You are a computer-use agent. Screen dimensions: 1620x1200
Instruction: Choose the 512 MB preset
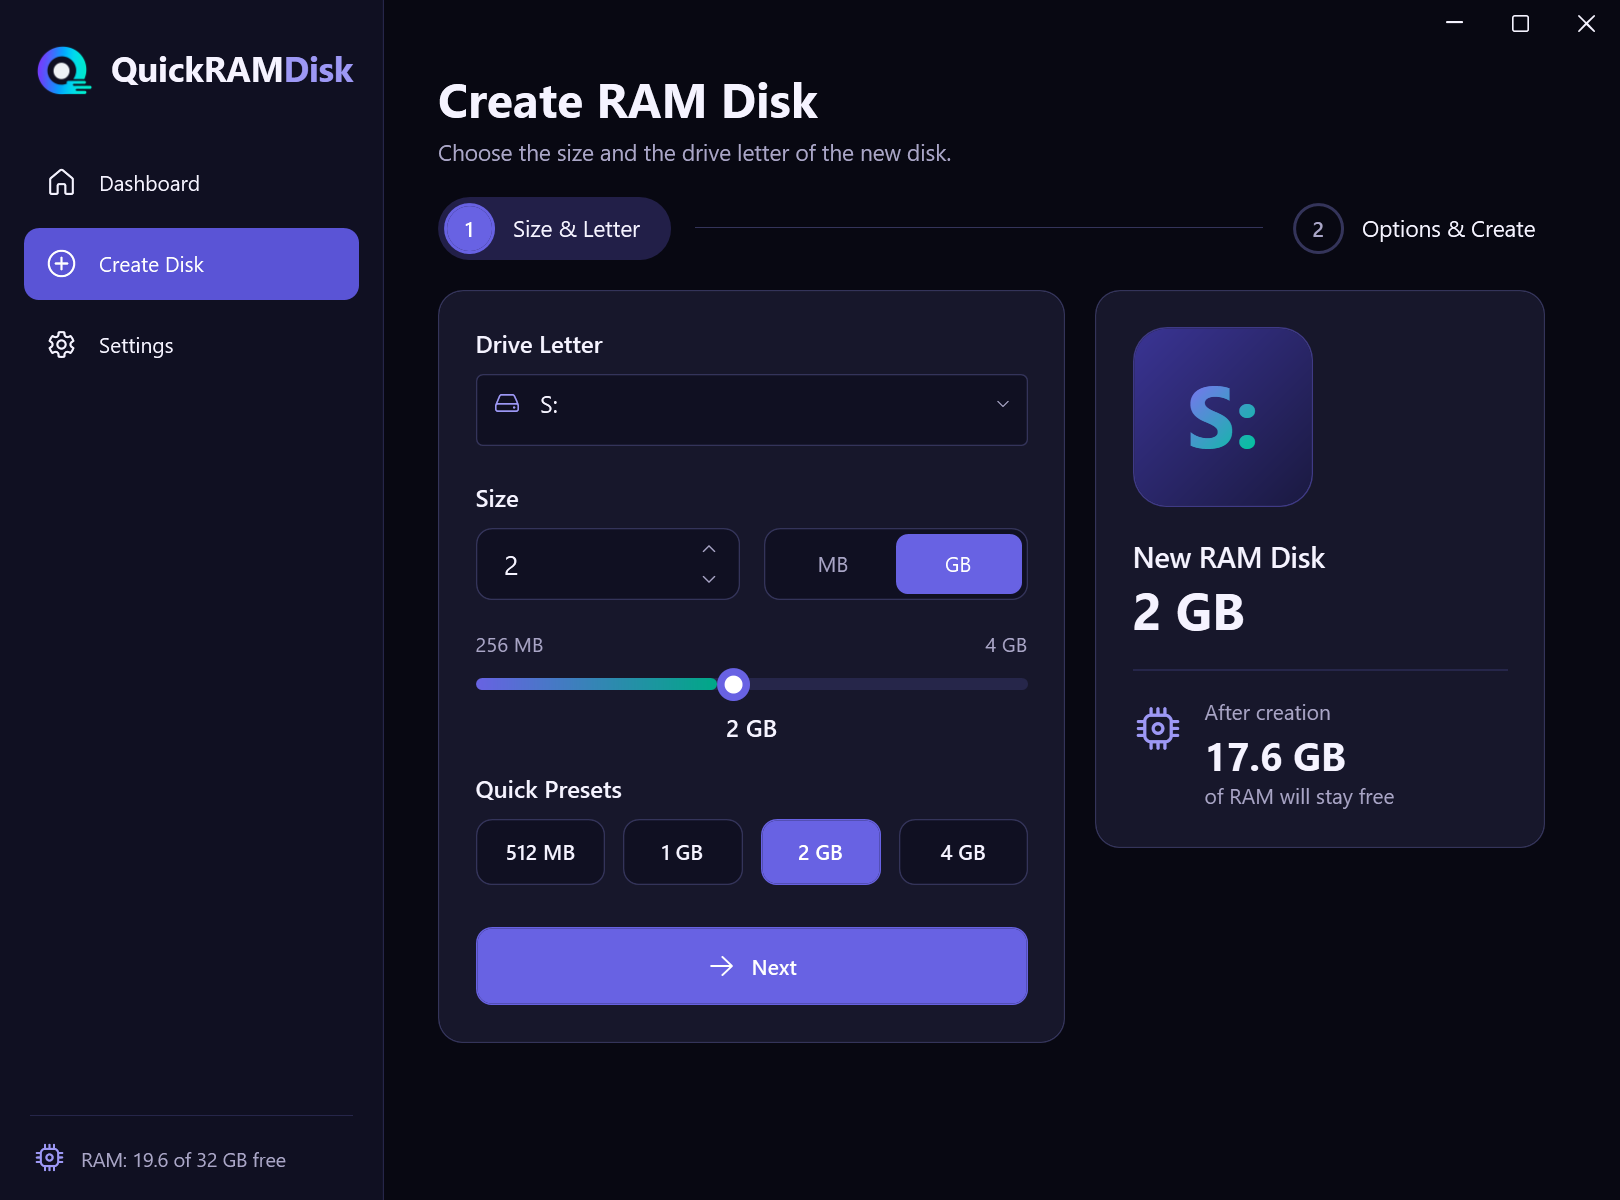click(x=540, y=852)
